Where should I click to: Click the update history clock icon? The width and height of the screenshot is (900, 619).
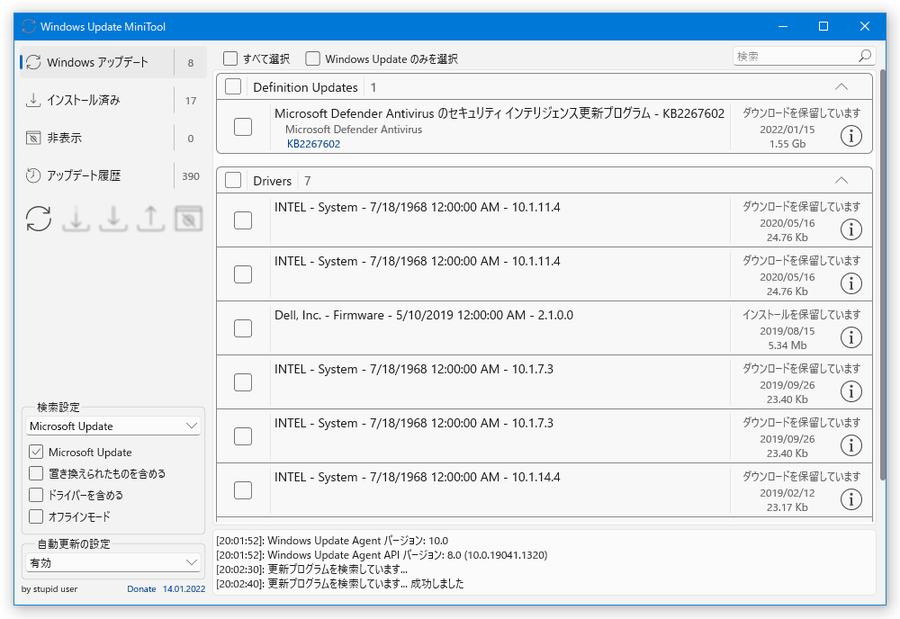tap(33, 176)
